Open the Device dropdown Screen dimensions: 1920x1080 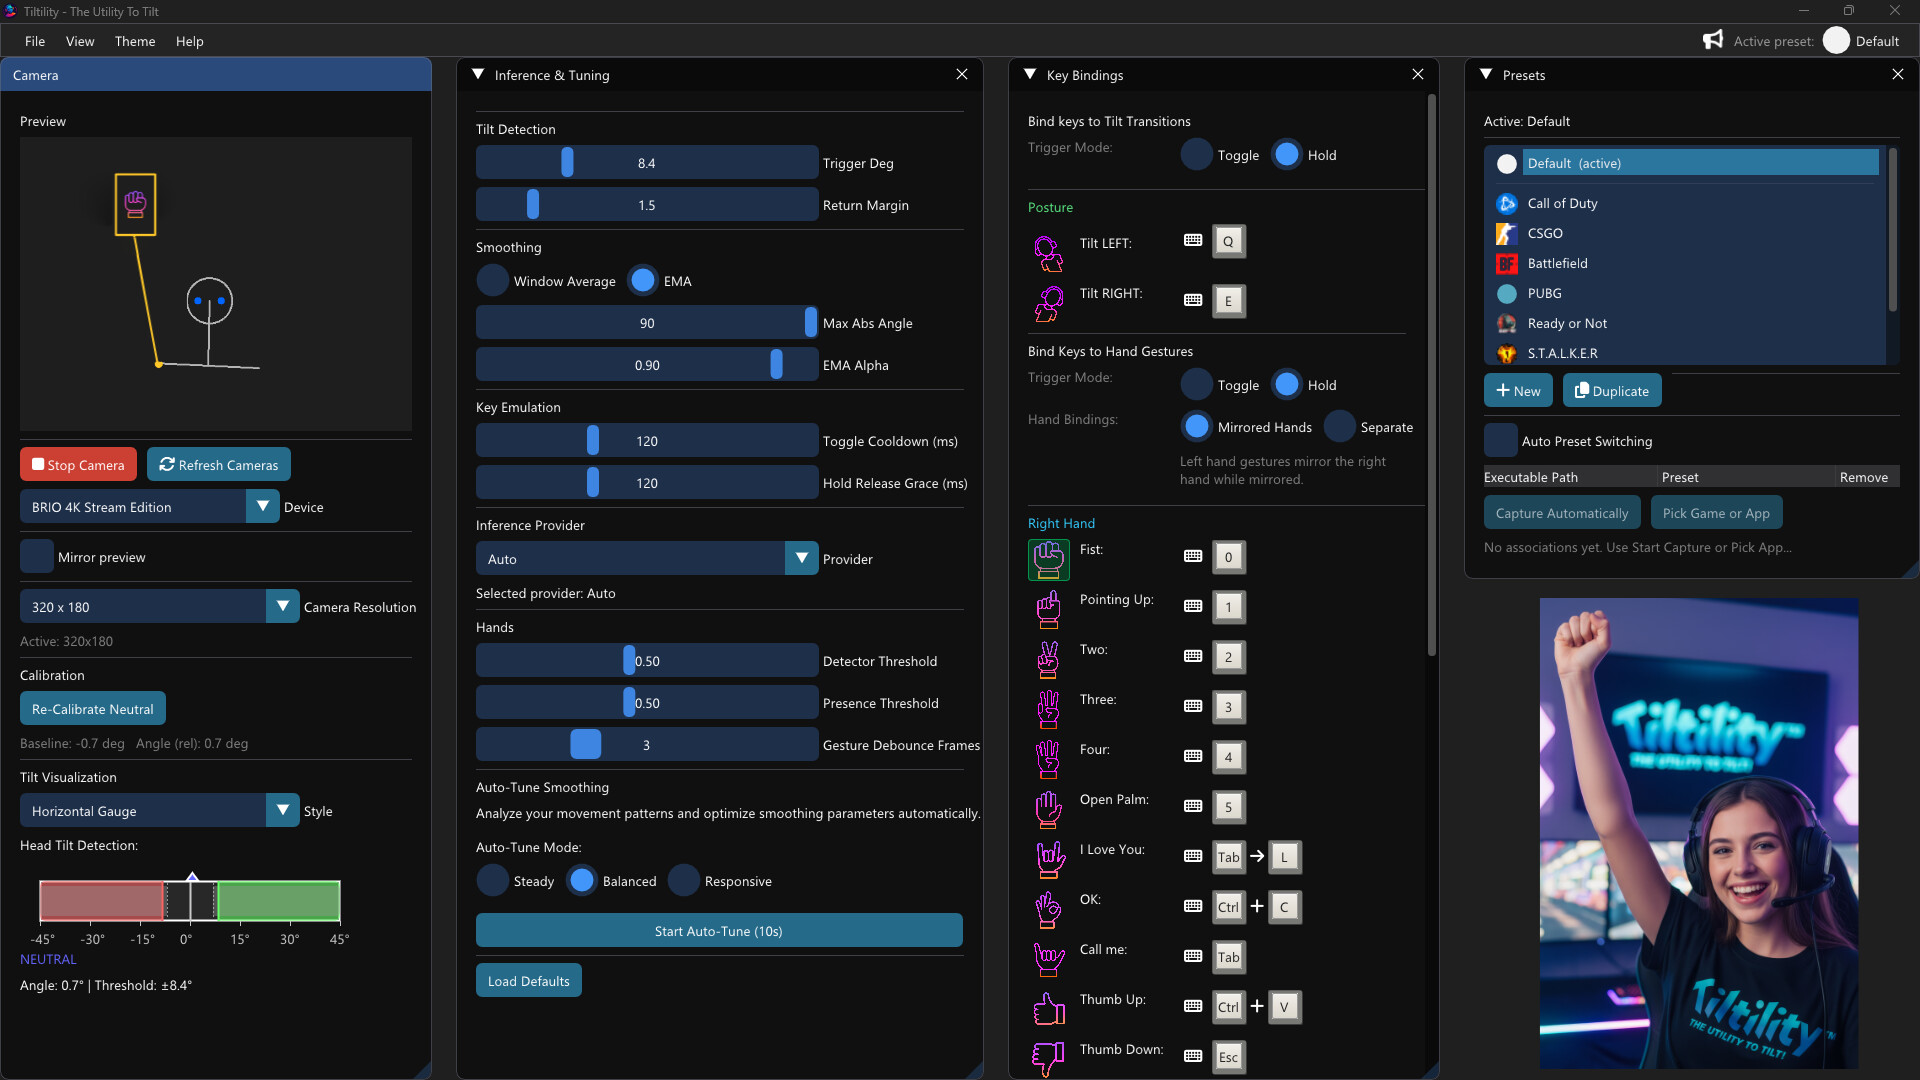[x=263, y=506]
